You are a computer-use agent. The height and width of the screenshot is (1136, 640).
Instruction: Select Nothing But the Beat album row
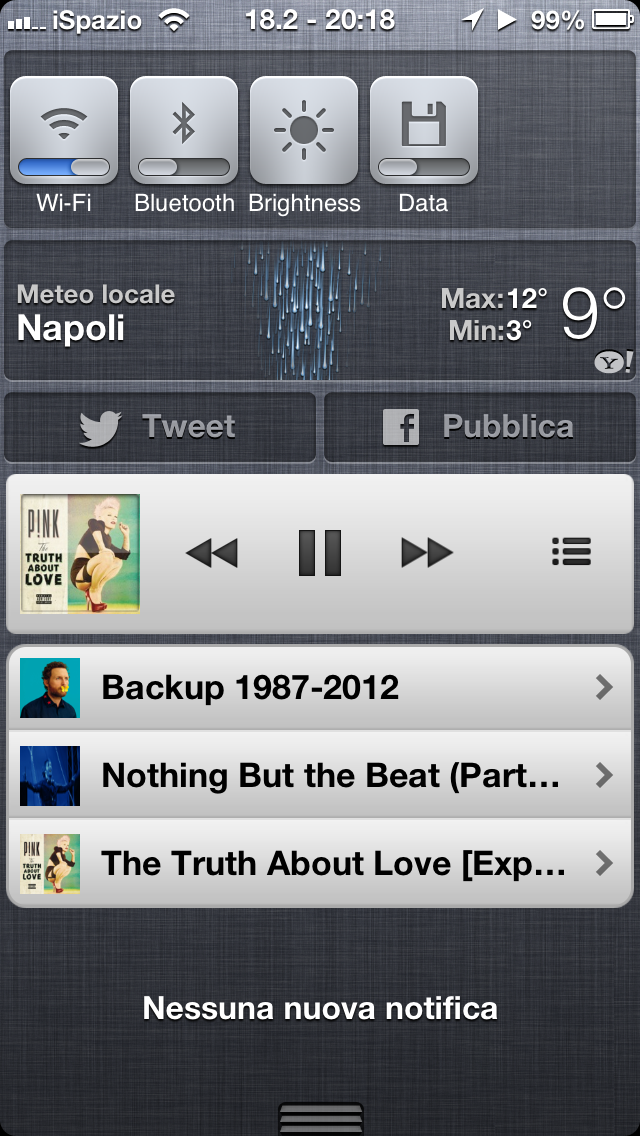(x=320, y=774)
